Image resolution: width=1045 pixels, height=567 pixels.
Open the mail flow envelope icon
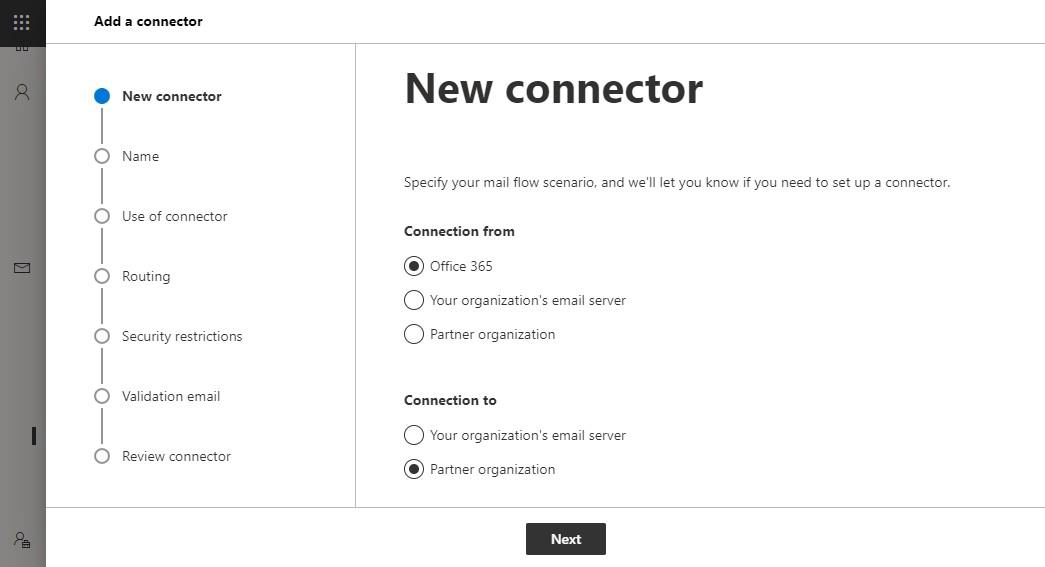click(22, 268)
